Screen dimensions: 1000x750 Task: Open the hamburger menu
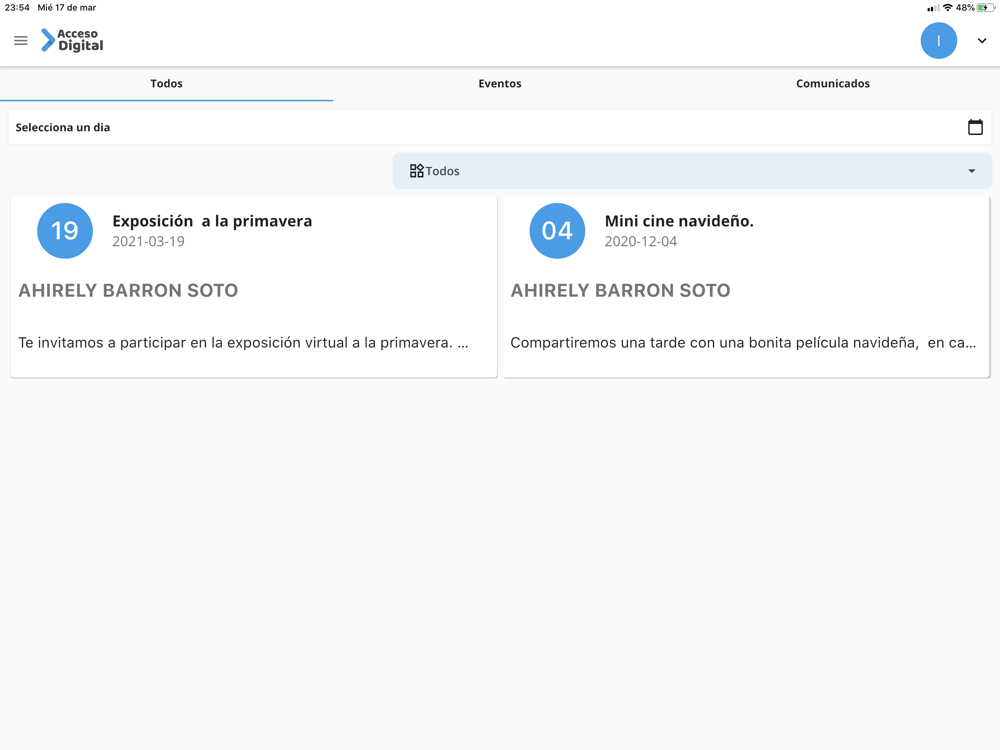point(20,41)
